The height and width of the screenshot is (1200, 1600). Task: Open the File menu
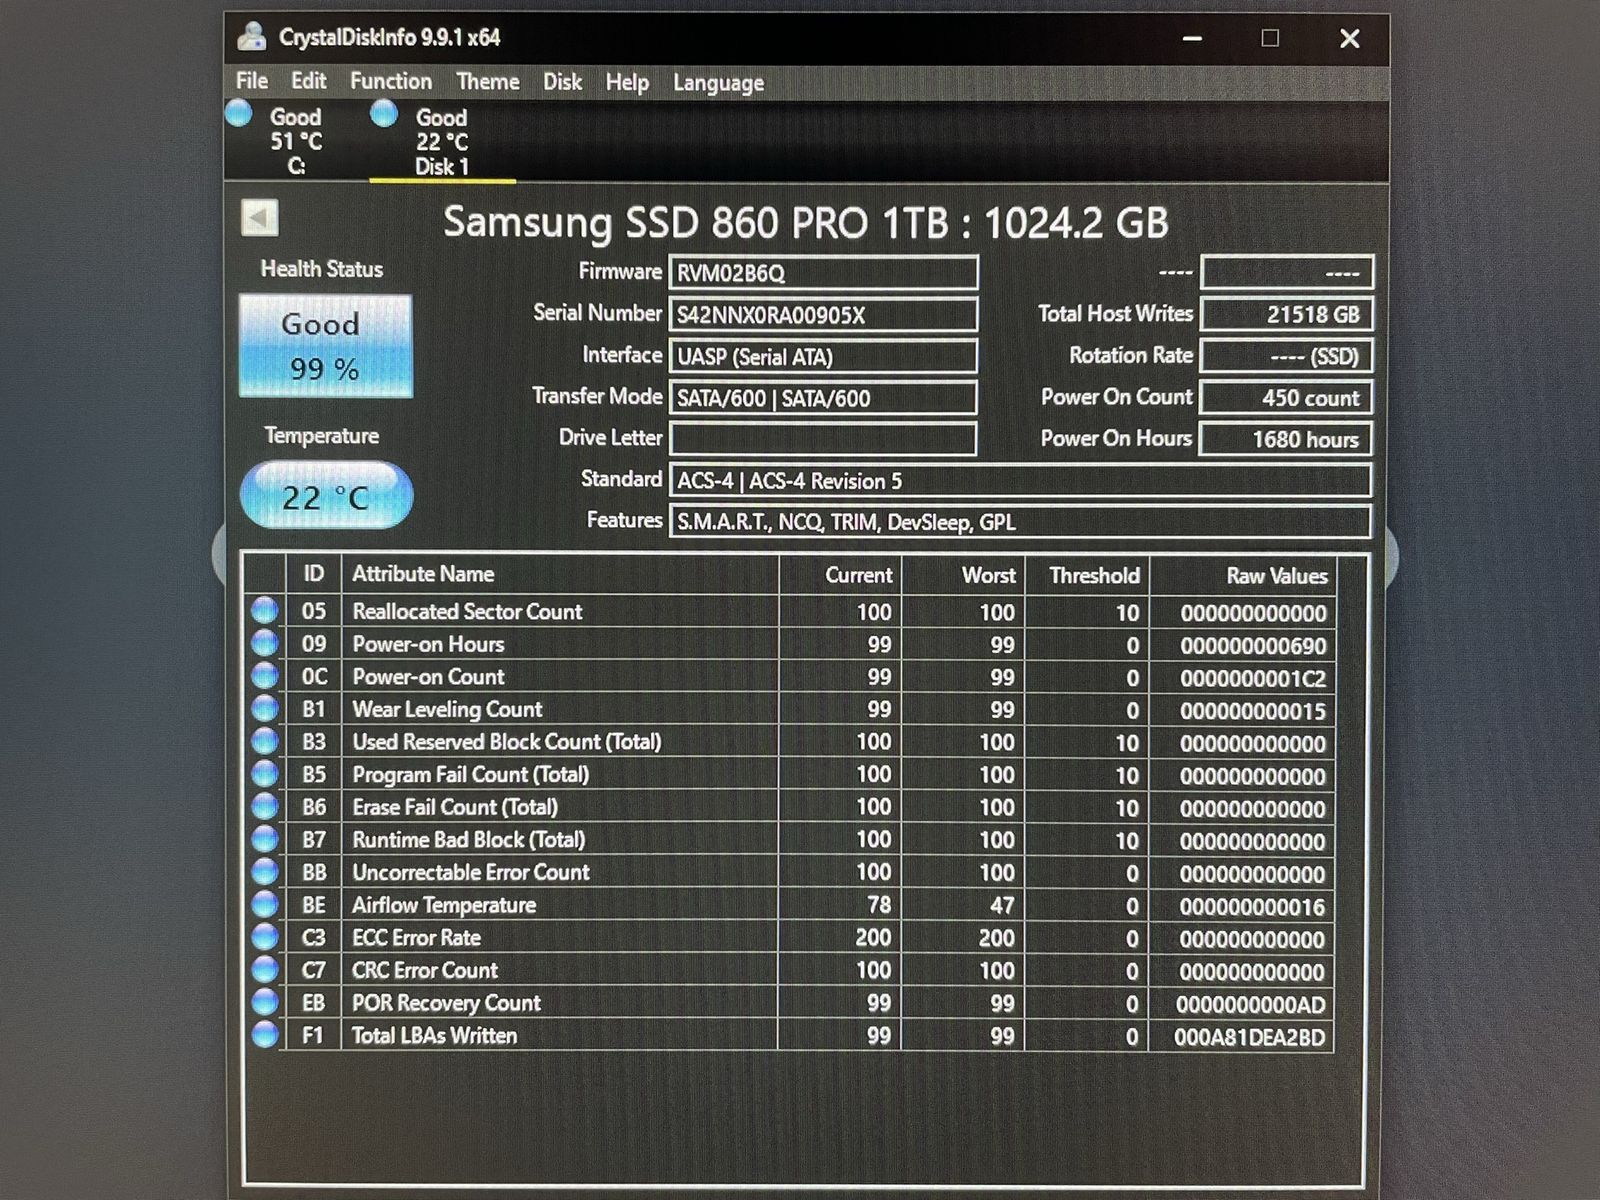tap(252, 81)
